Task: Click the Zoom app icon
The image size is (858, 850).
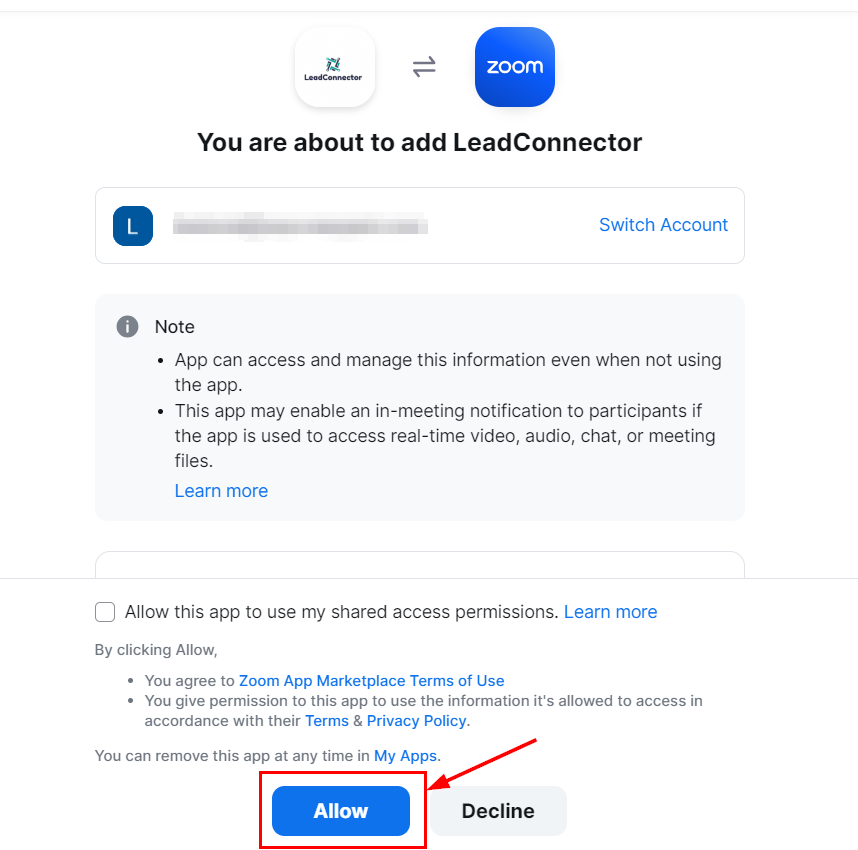Action: (514, 67)
